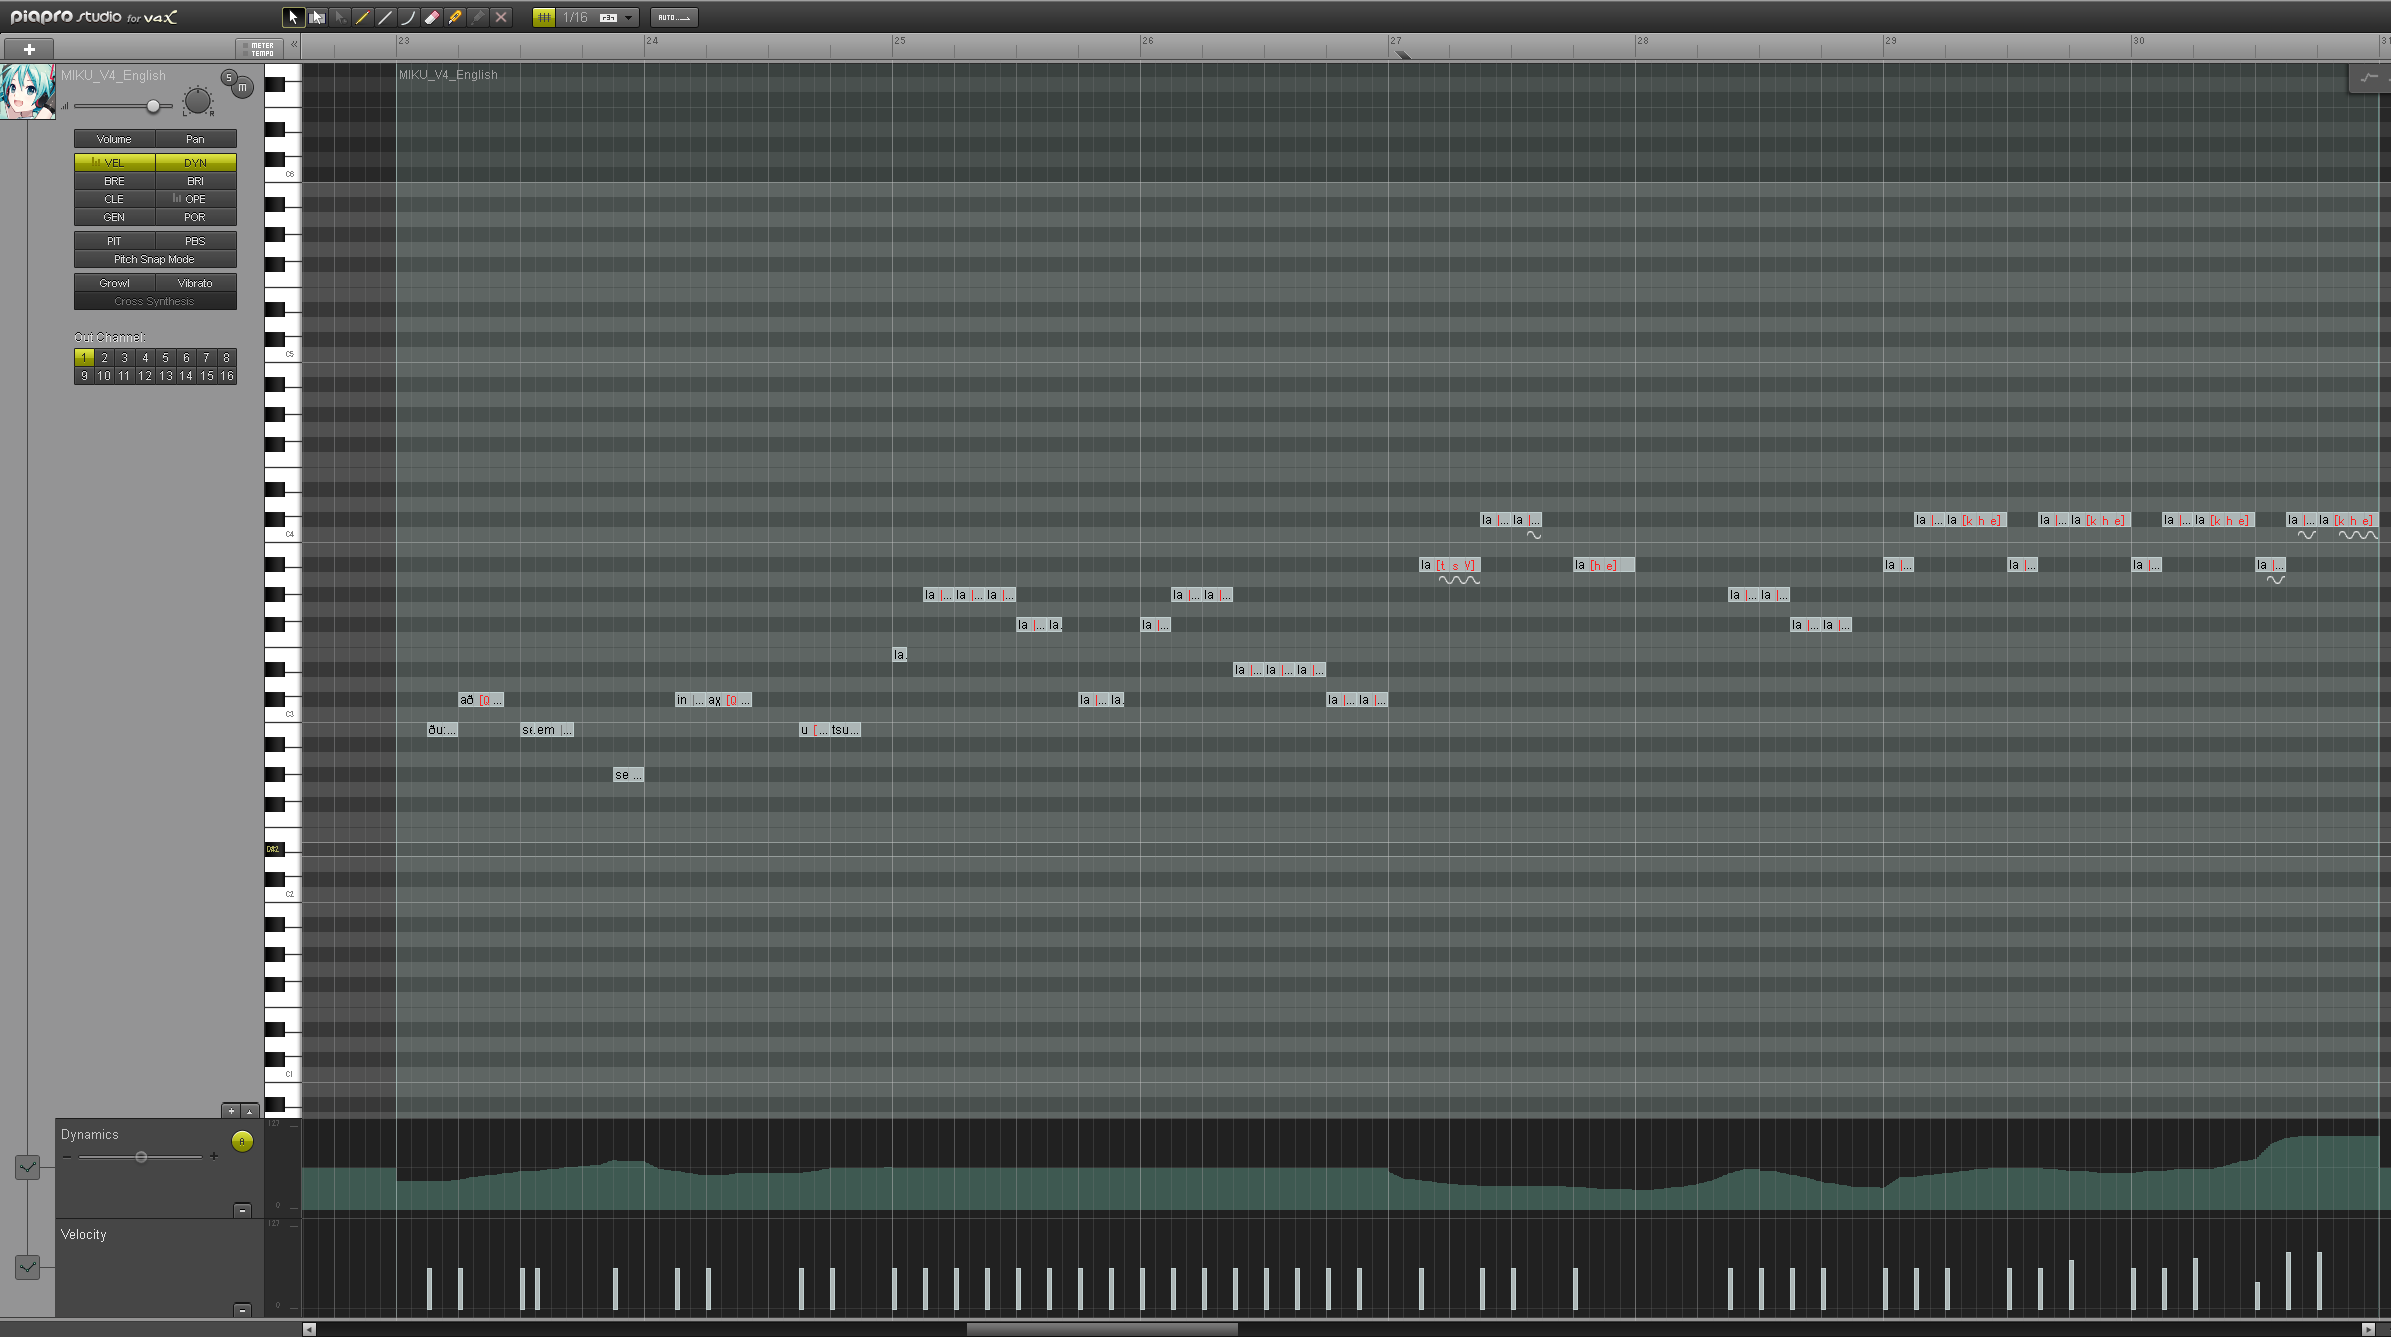Choose the curve drawing tool
2391x1337 pixels.
coord(408,17)
